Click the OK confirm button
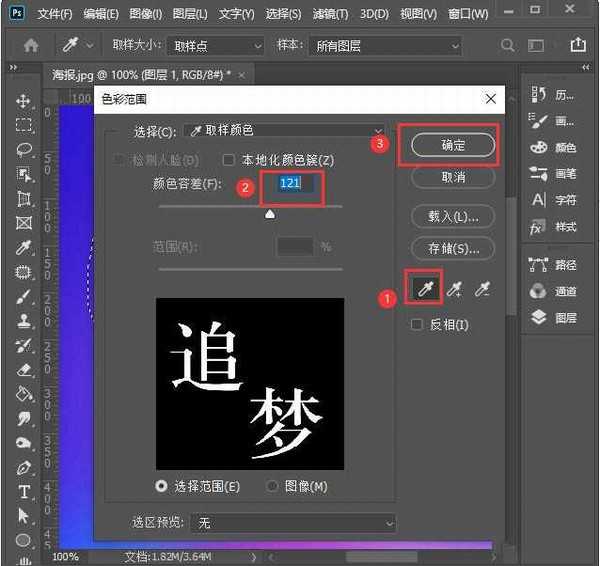The image size is (600, 566). pyautogui.click(x=453, y=145)
